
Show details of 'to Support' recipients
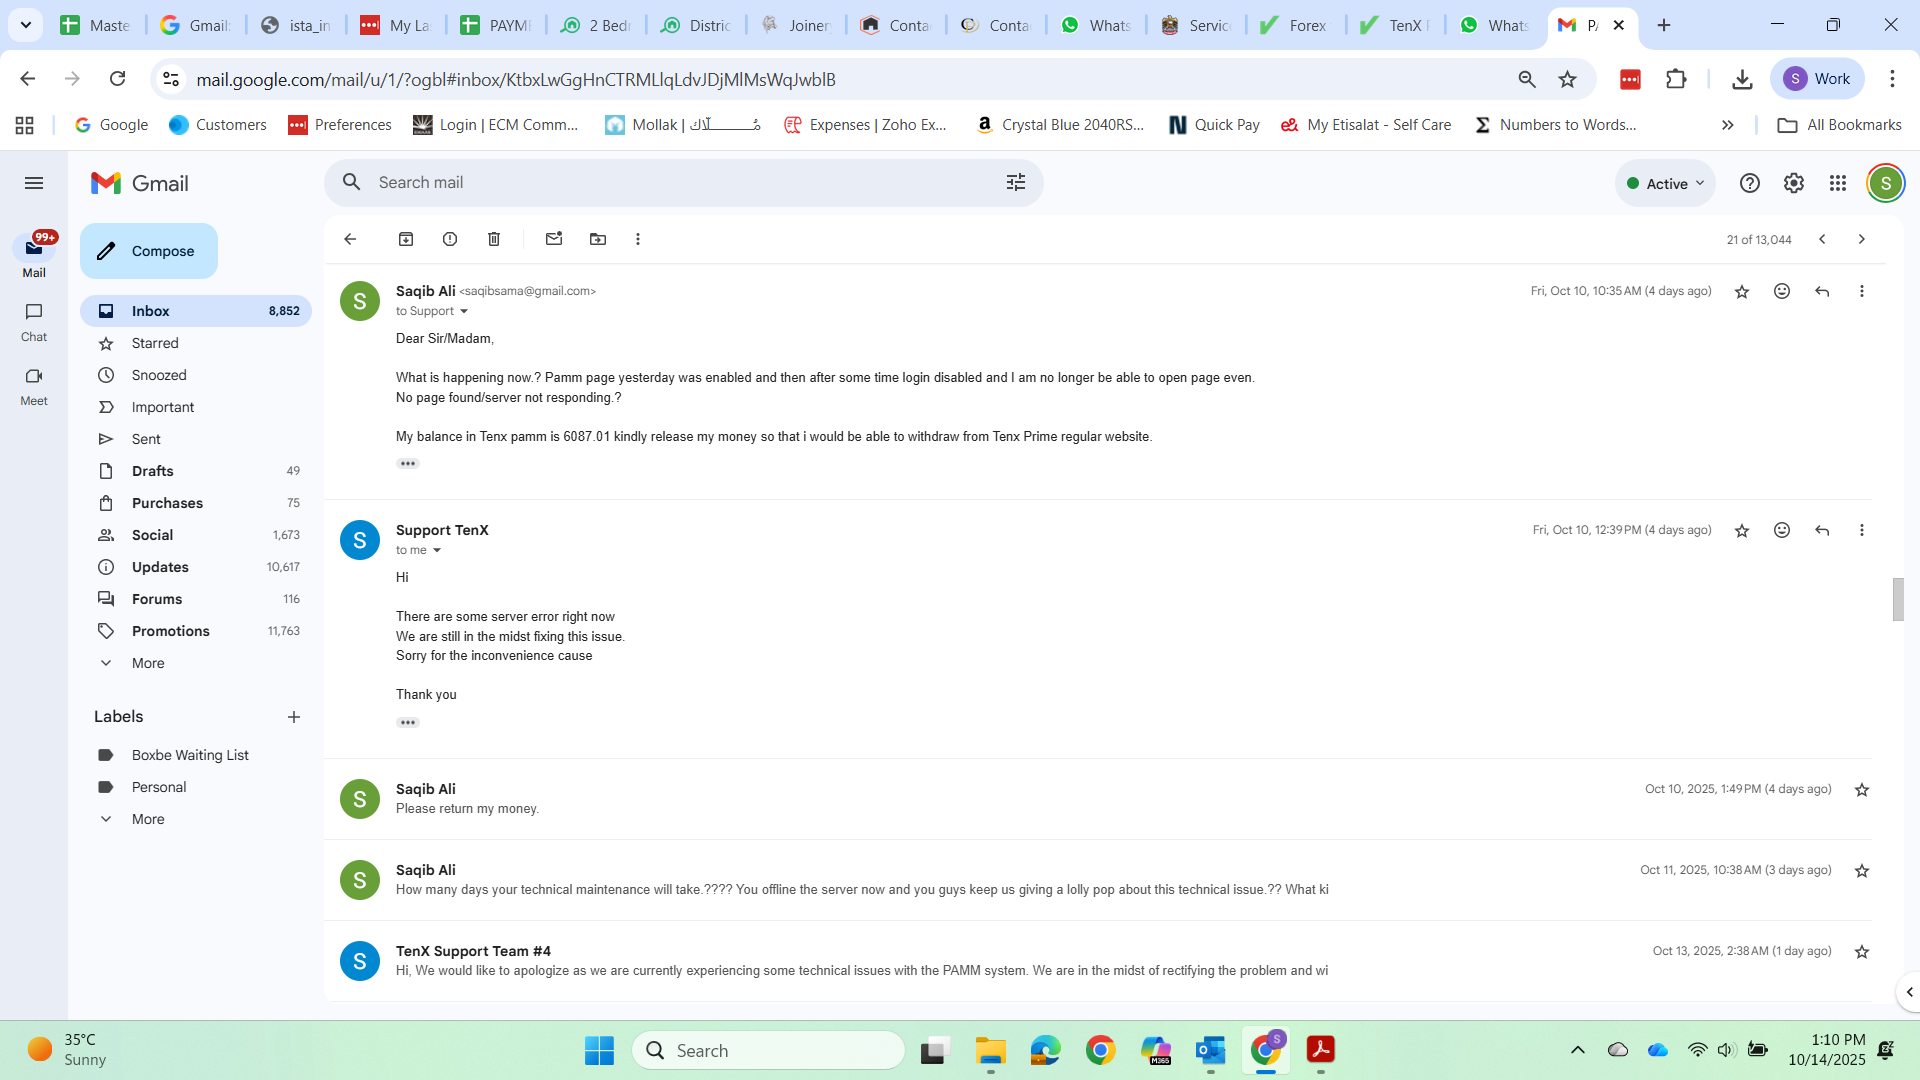(464, 312)
